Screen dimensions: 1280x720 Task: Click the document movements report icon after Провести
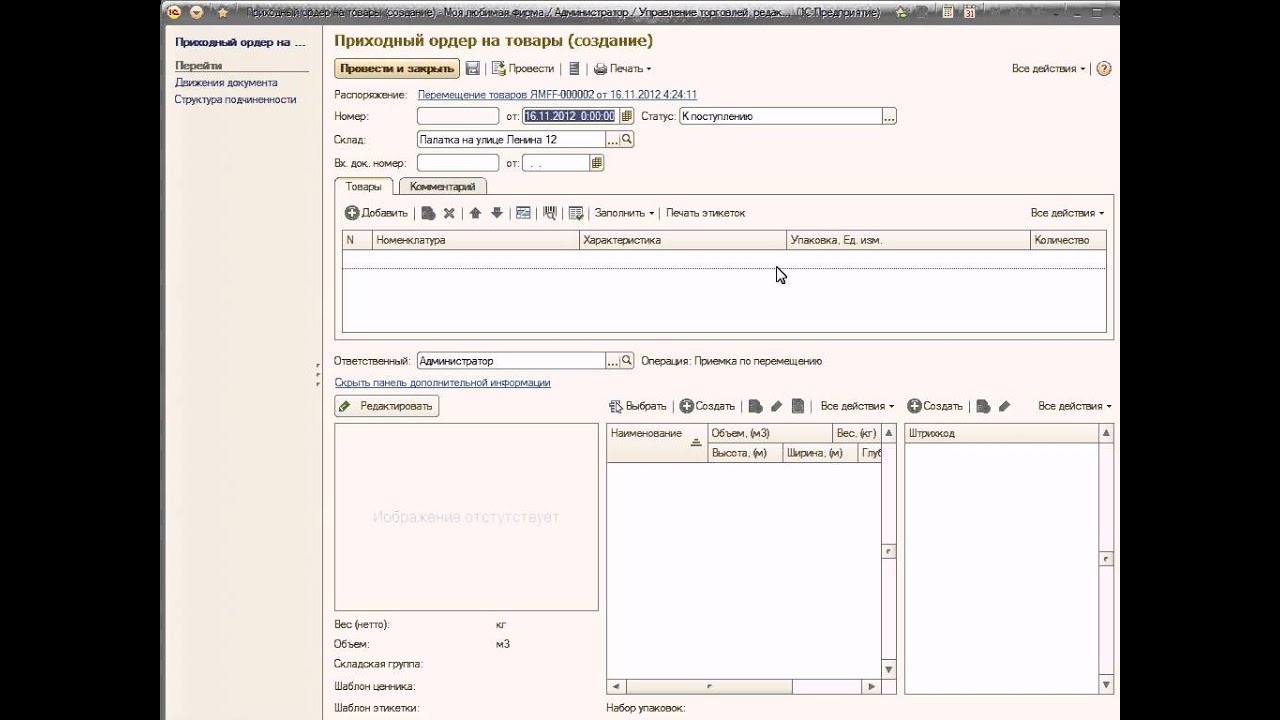[574, 69]
